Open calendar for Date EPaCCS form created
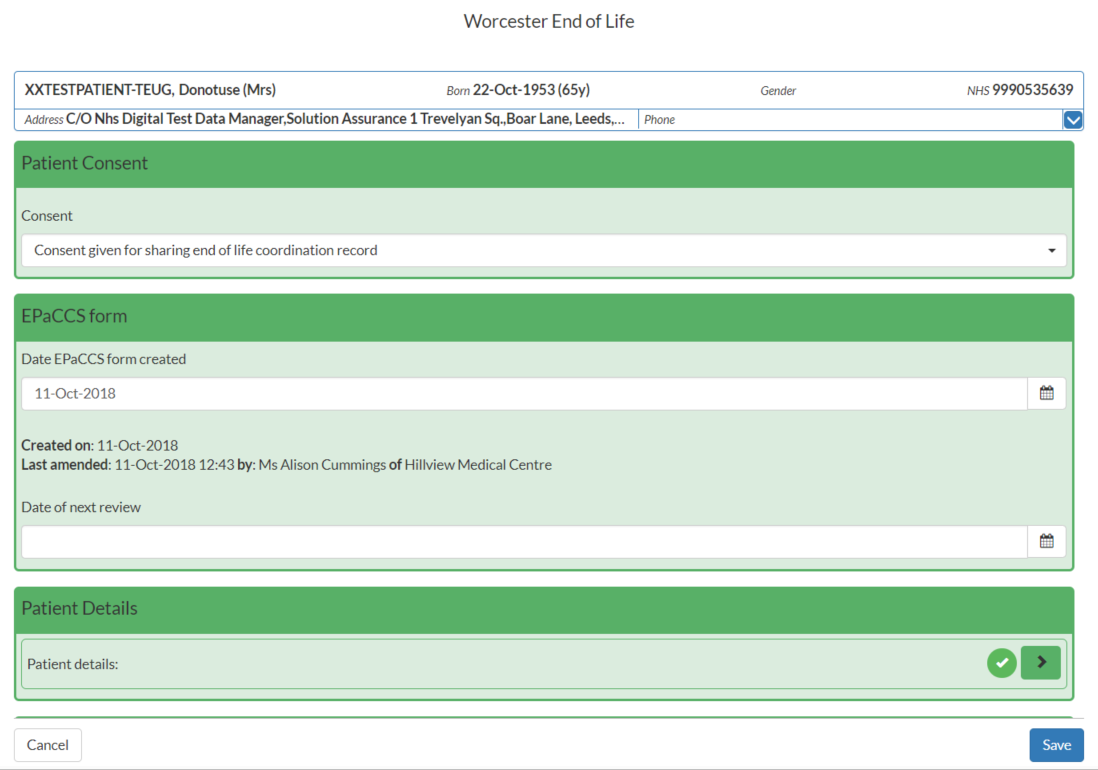 [1046, 393]
